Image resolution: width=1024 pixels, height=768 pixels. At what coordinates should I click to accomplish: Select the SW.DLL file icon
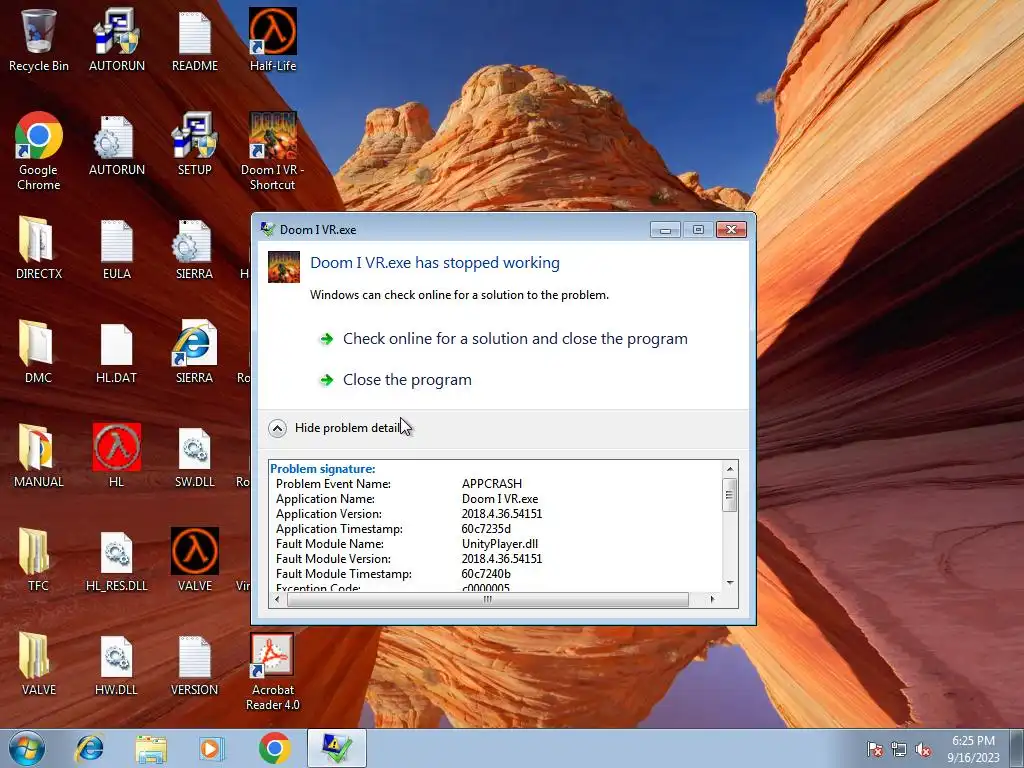195,456
